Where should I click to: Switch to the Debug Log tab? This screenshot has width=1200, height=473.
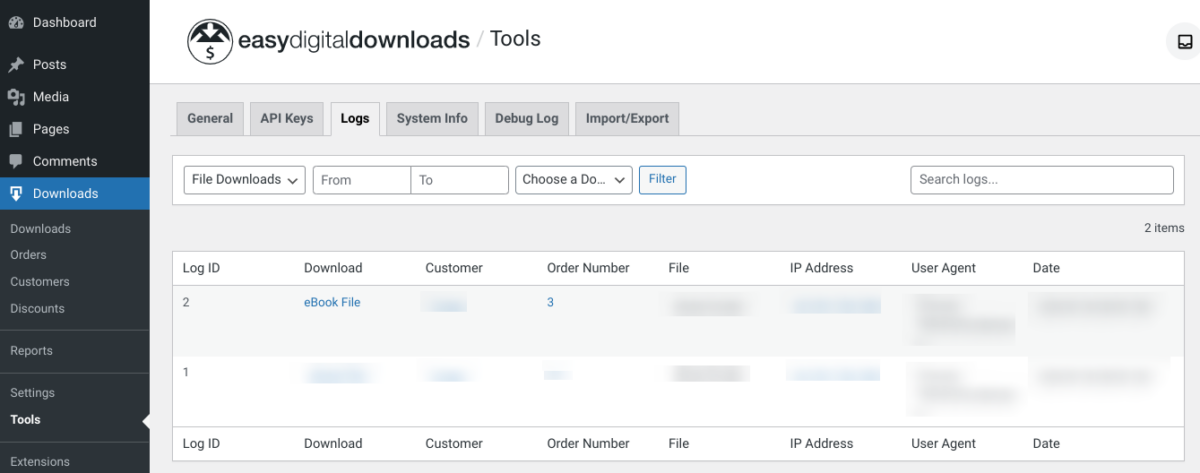(x=526, y=118)
